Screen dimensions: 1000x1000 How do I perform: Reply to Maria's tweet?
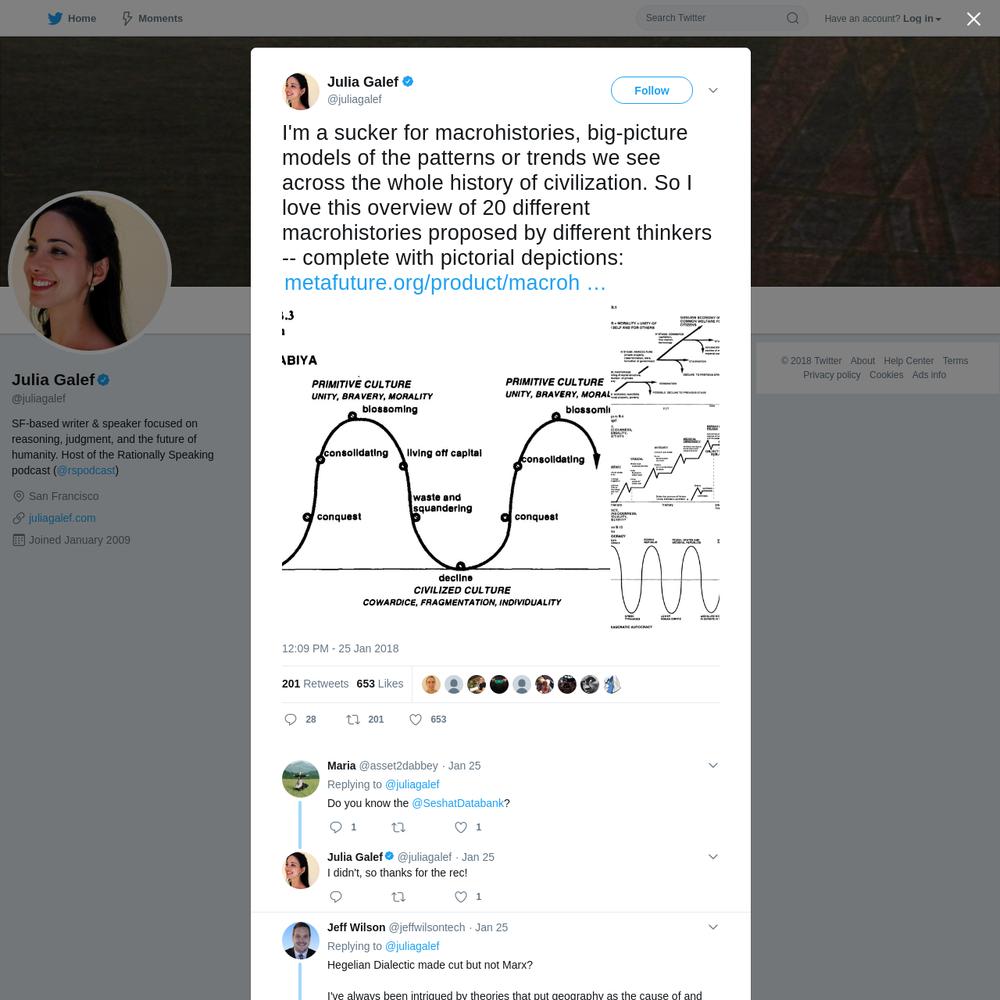(x=335, y=827)
